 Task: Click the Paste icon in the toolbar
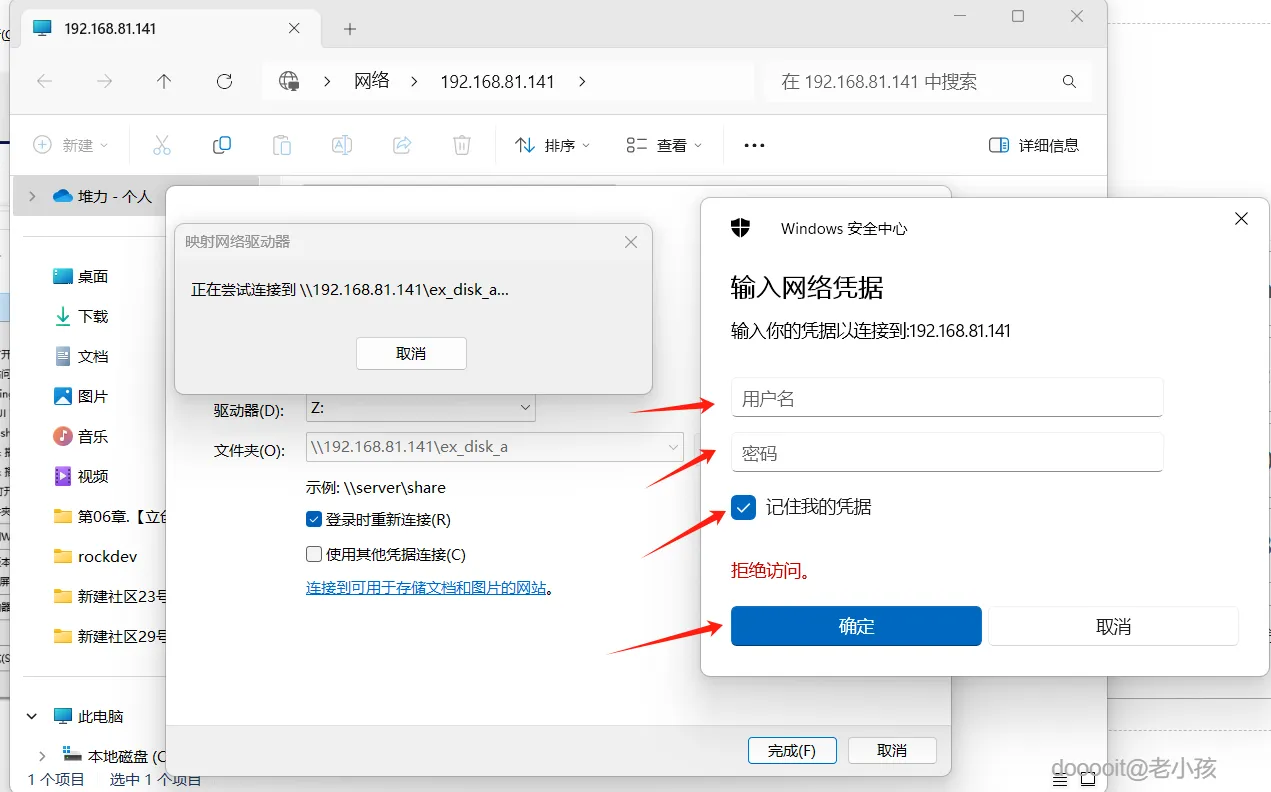pyautogui.click(x=281, y=145)
